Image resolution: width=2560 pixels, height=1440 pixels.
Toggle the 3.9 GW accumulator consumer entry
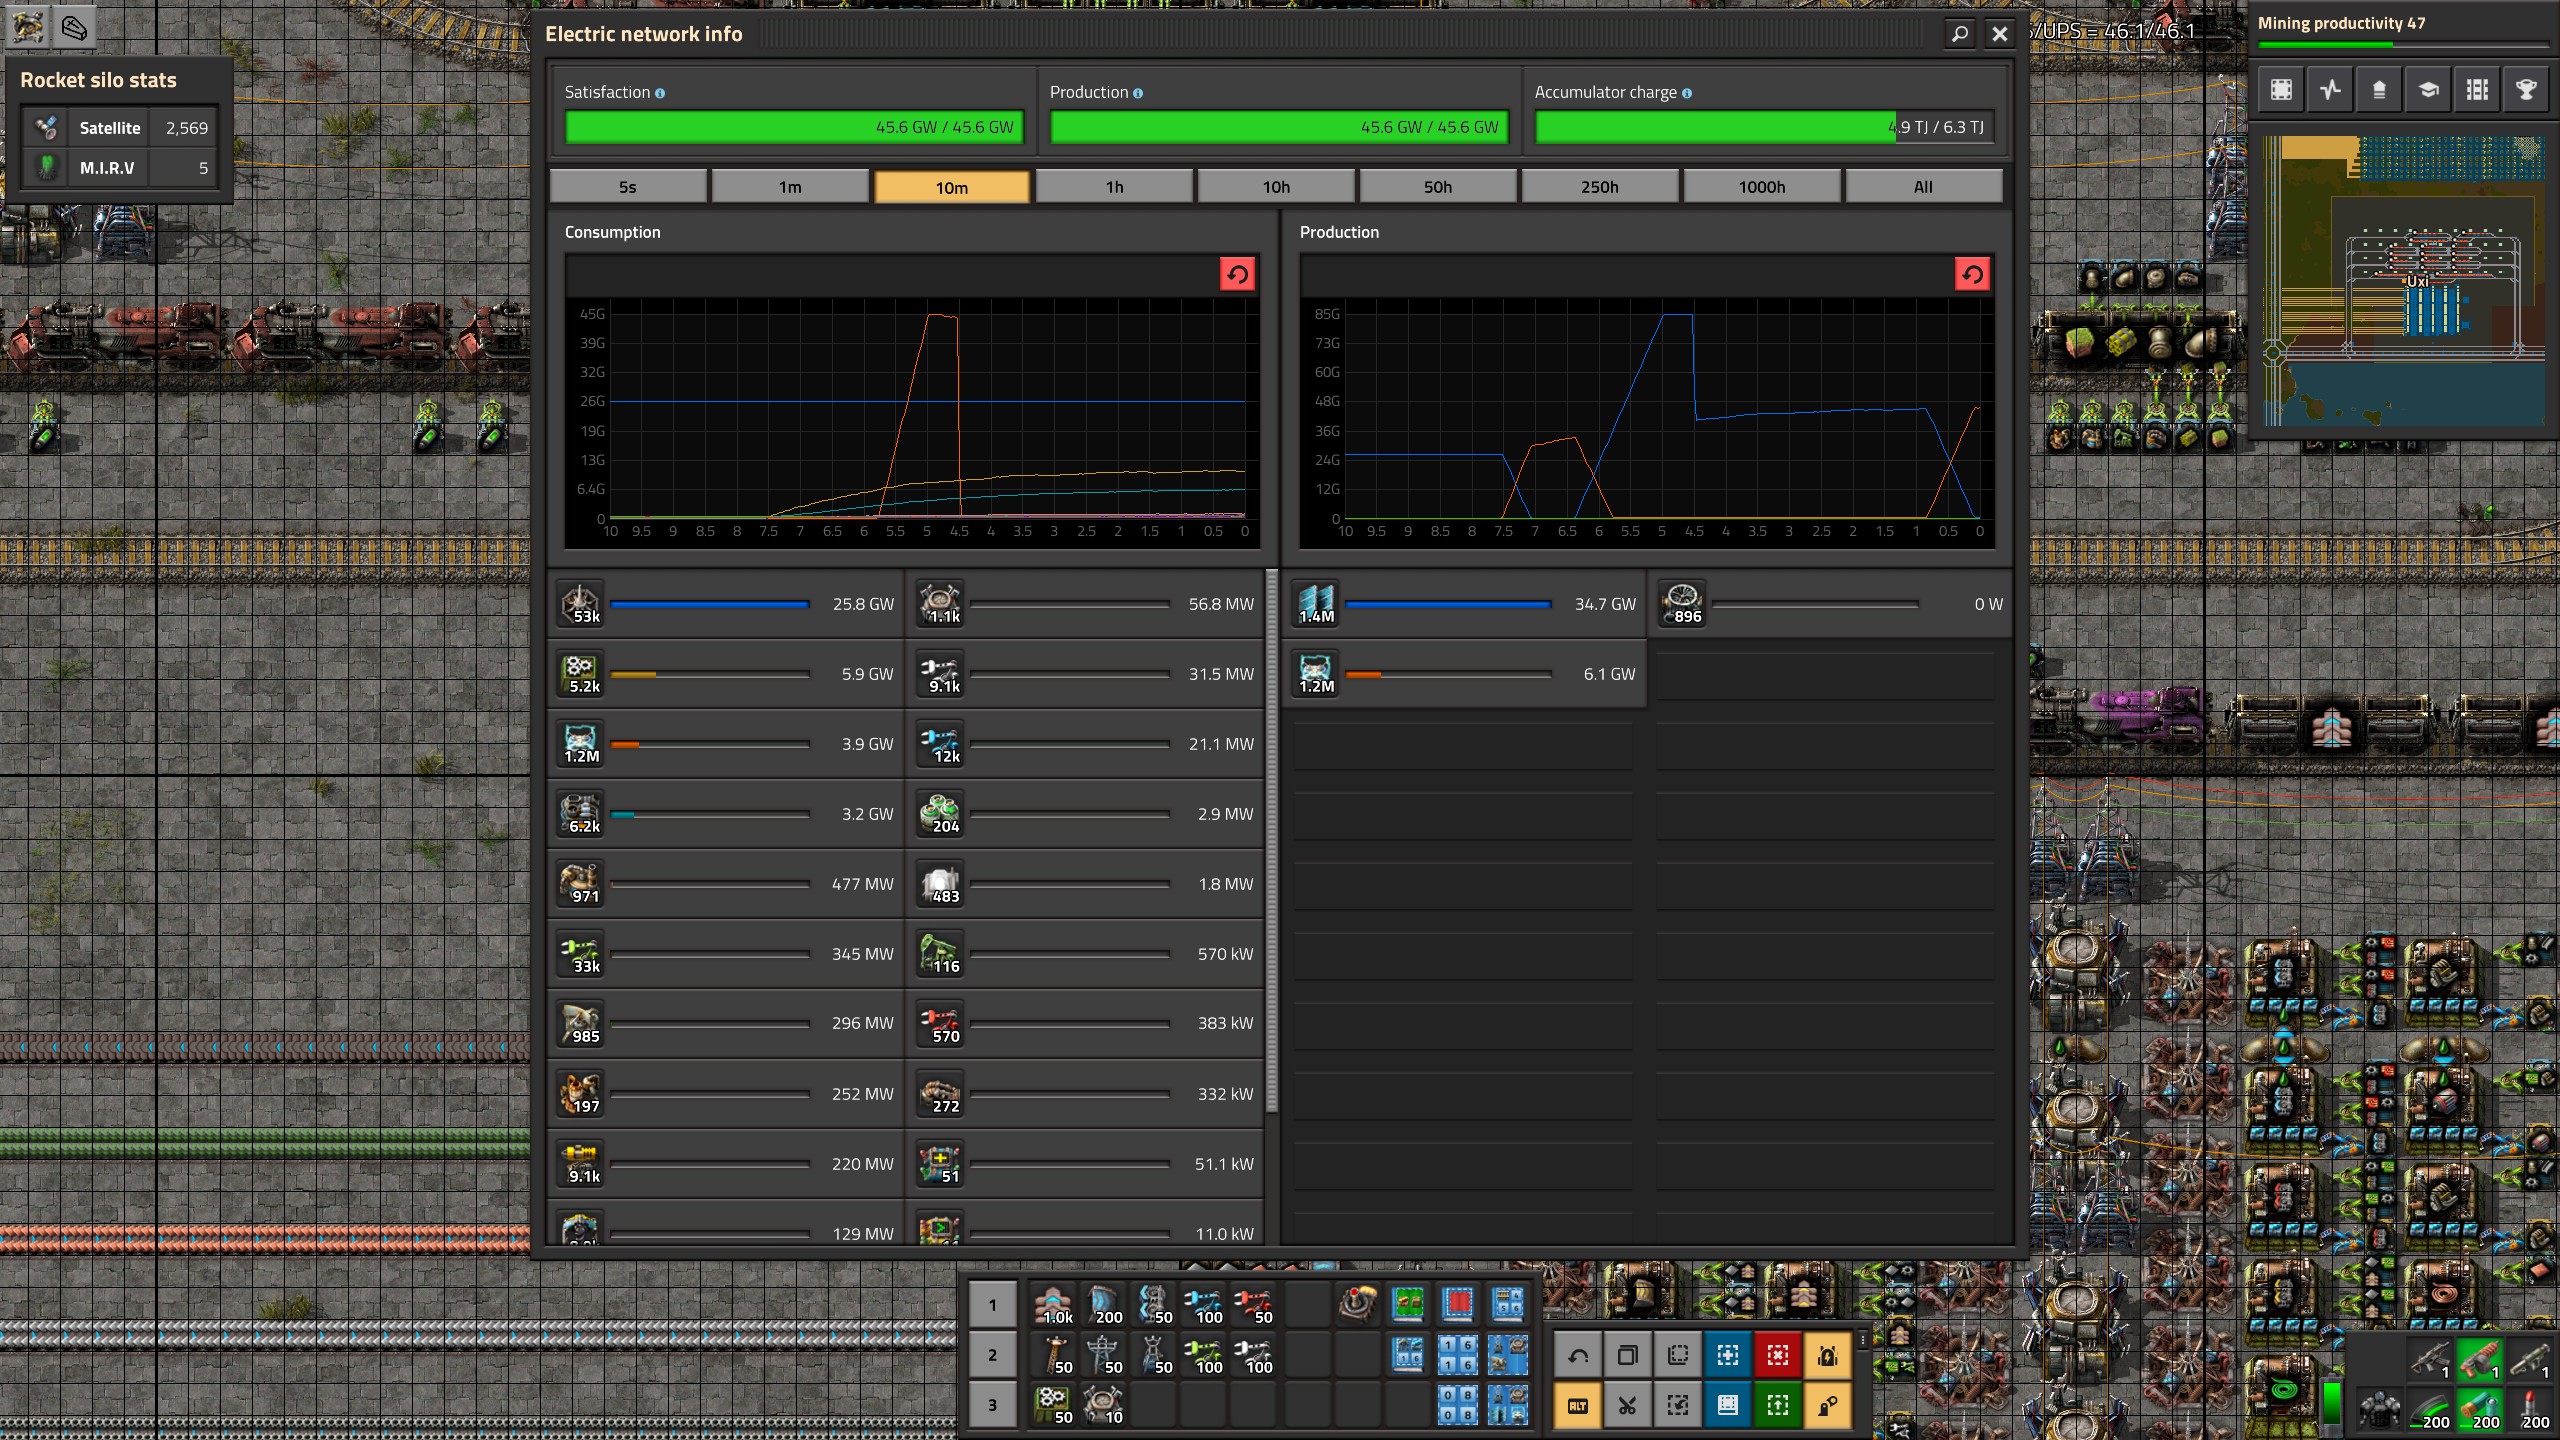click(x=727, y=744)
